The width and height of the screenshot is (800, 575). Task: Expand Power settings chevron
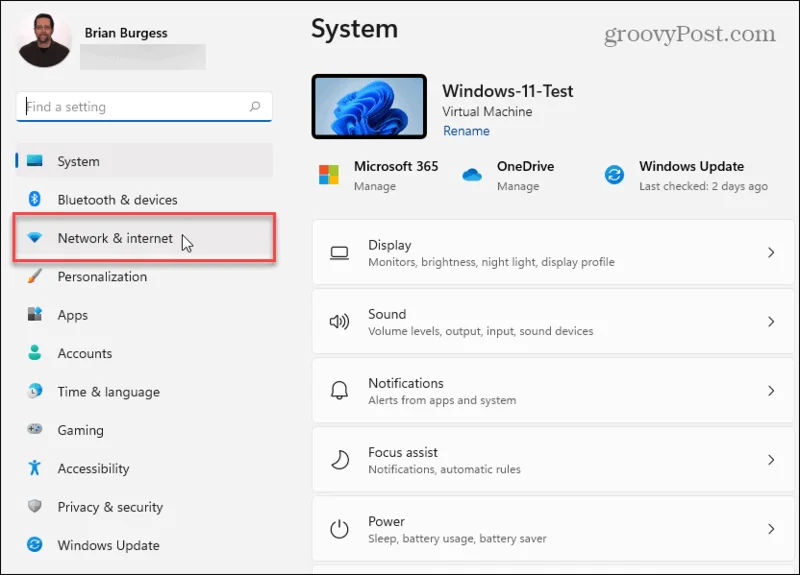[x=771, y=529]
